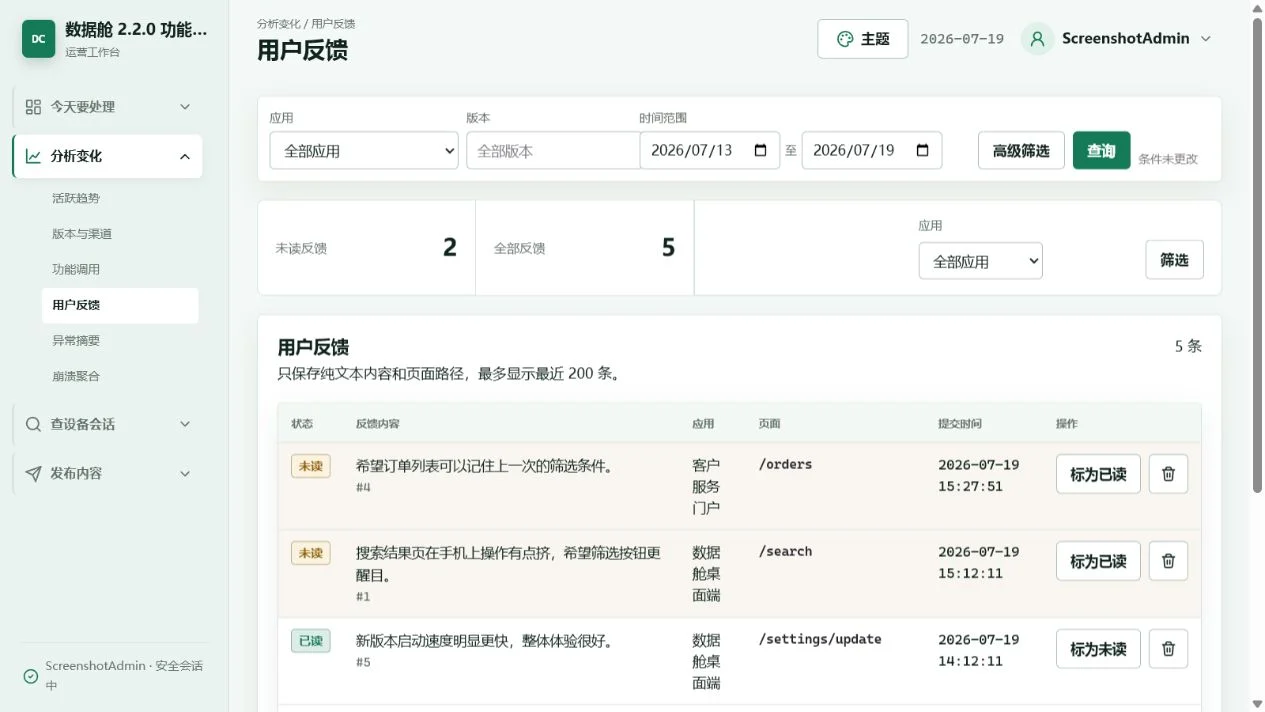Click the 全部反馈 count card
Screen dimensions: 1265x712
pos(585,248)
